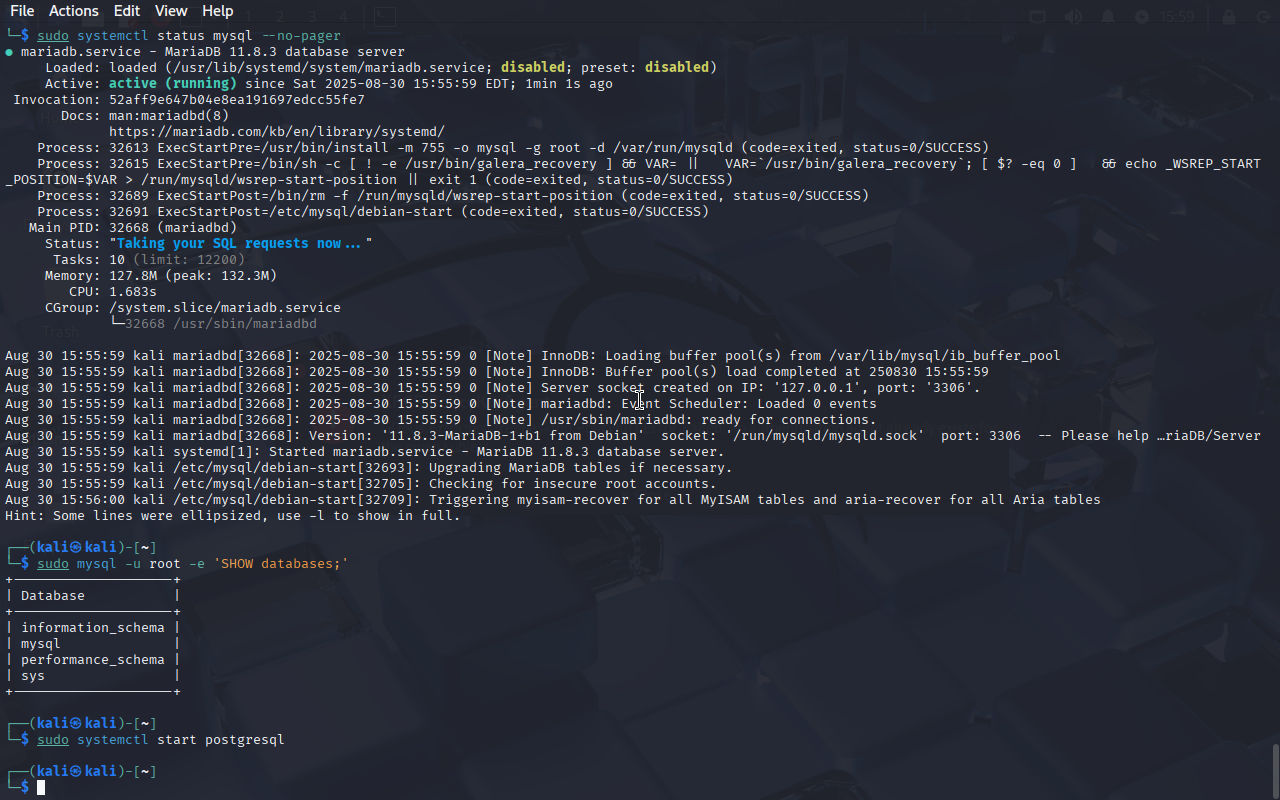This screenshot has width=1280, height=800.
Task: Click the 'sys' database row
Action: 33,676
